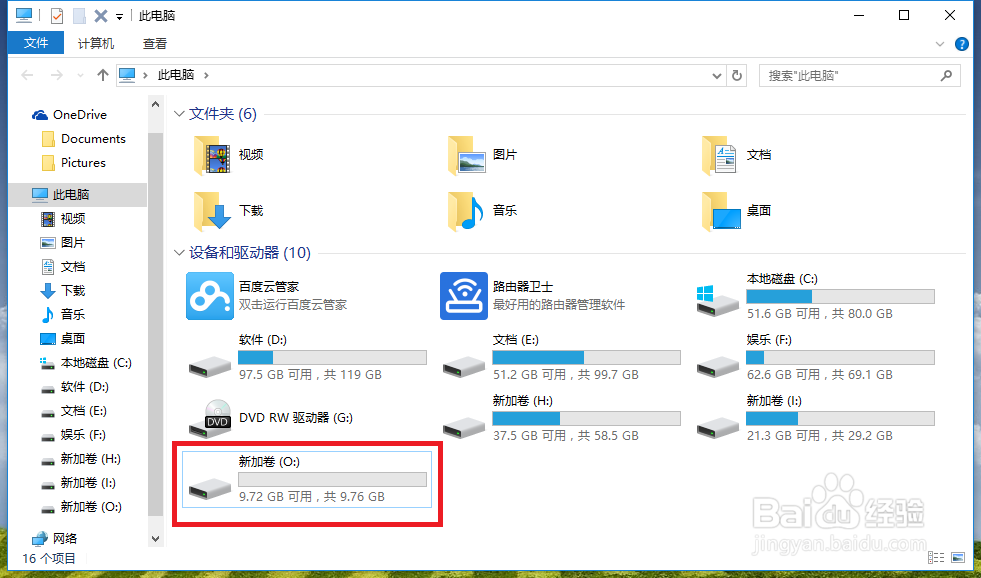Image resolution: width=981 pixels, height=578 pixels.
Task: Select 文档 (E:) in the navigation pane
Action: [x=74, y=411]
